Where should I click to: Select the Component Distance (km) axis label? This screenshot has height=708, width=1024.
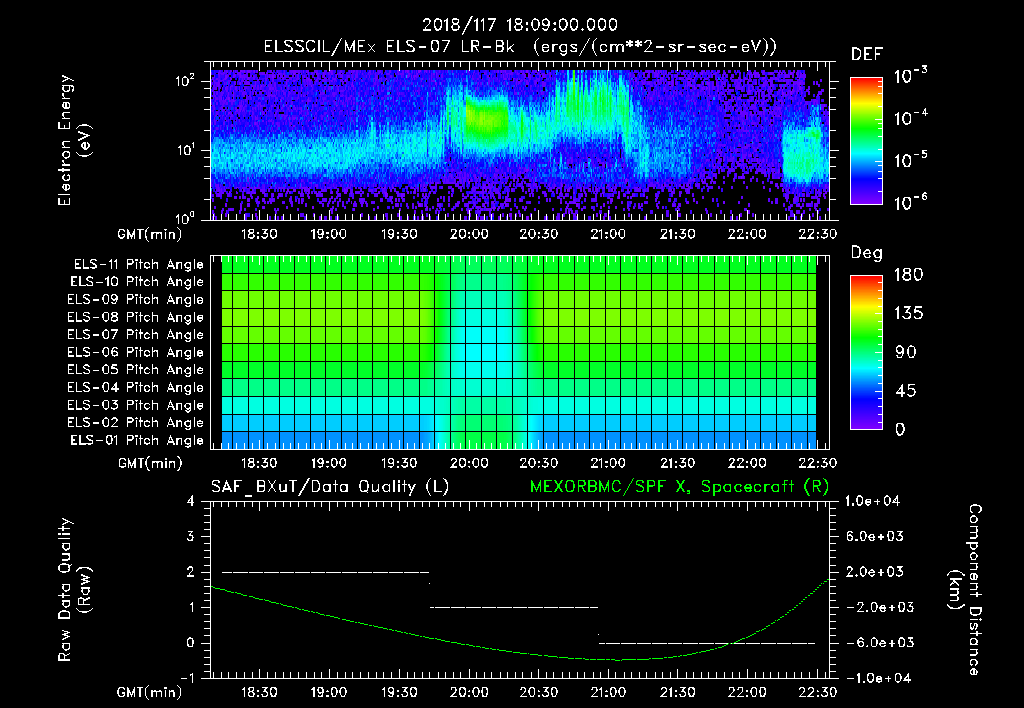(965, 590)
